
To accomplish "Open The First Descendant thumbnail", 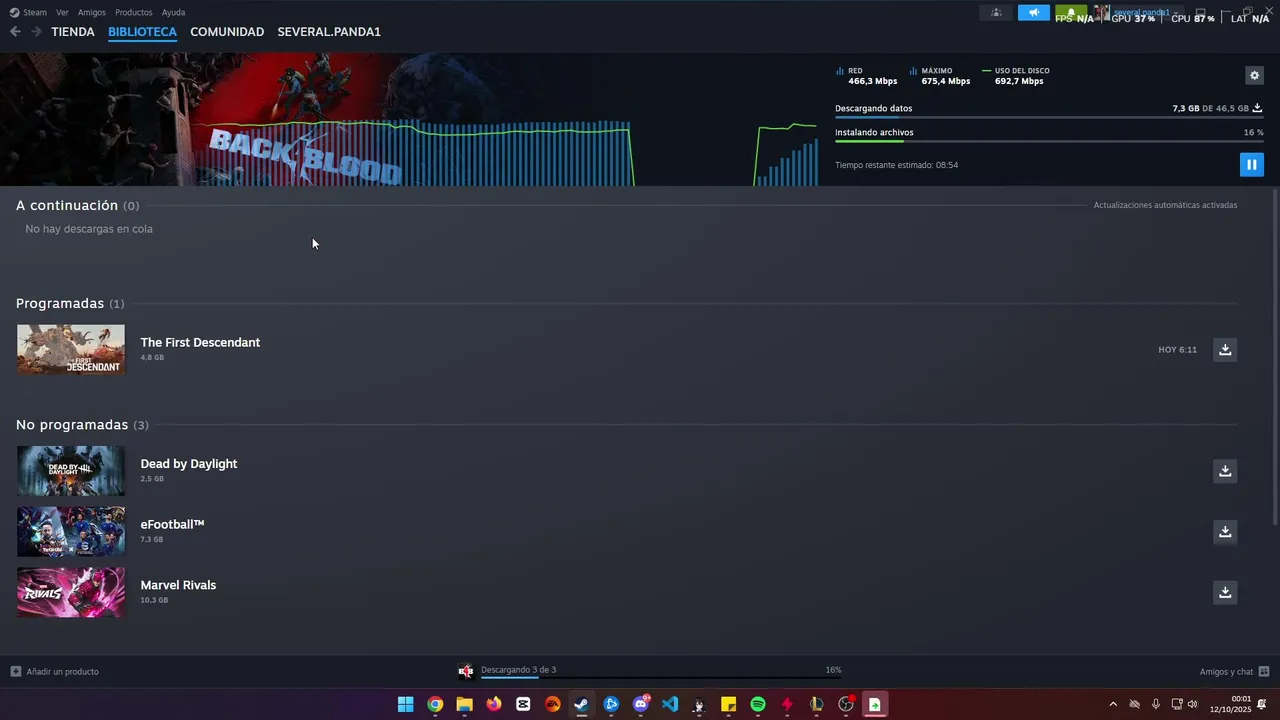I will click(x=71, y=349).
